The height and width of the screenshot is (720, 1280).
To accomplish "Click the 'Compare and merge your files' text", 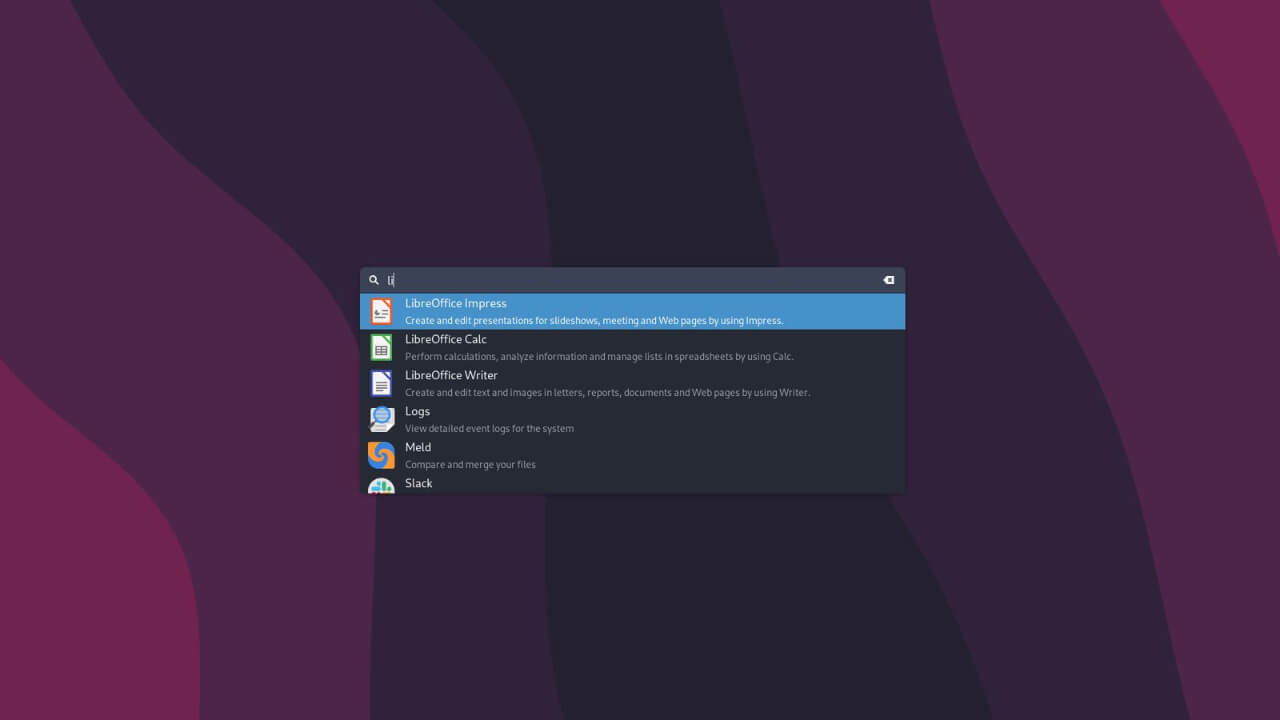I will coord(470,464).
